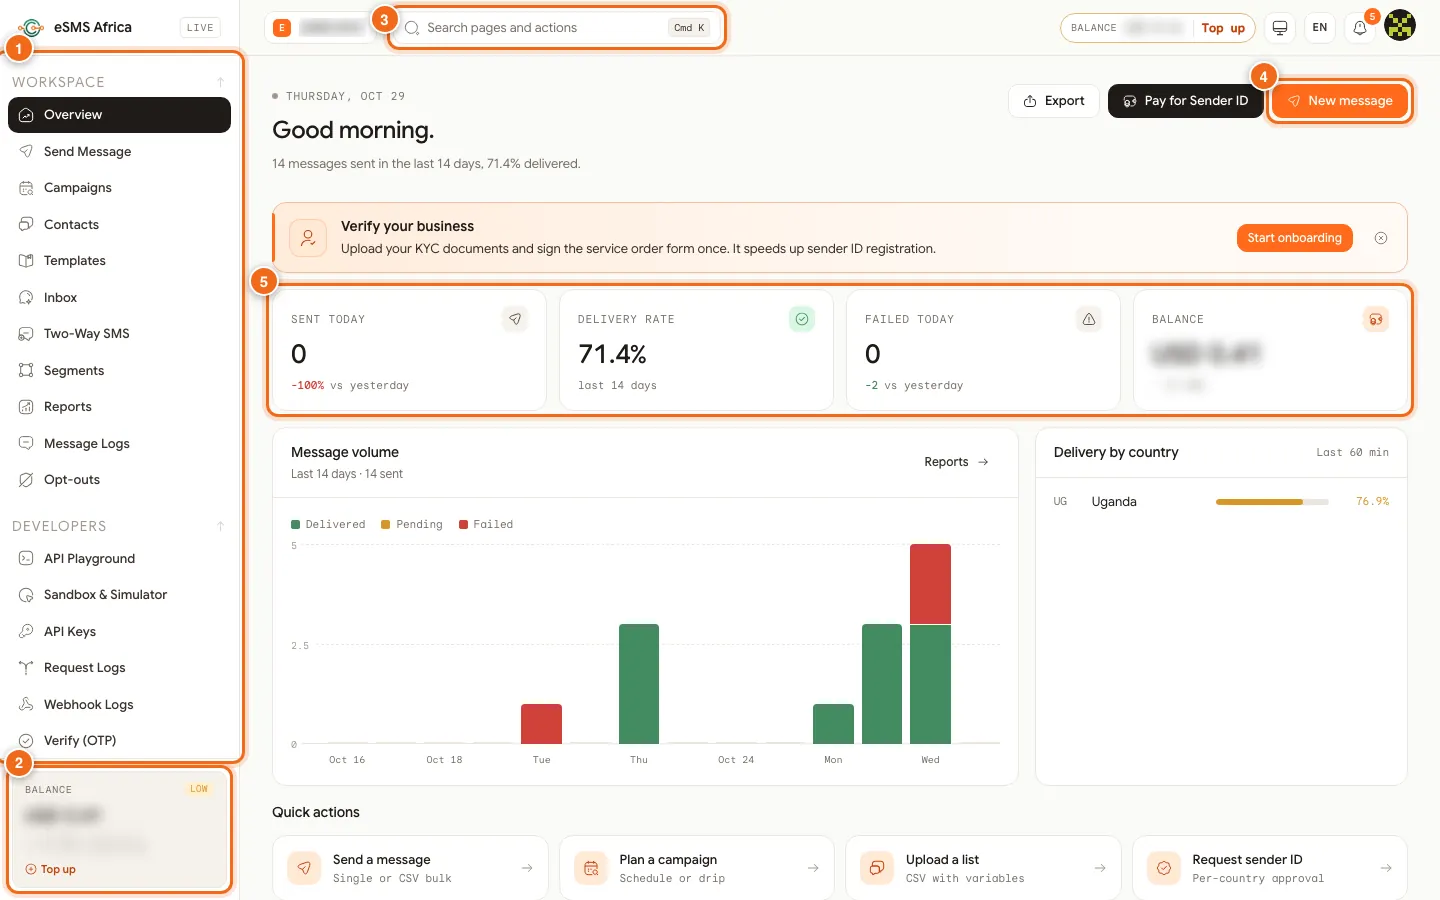Click the Upload a list icon
Image resolution: width=1440 pixels, height=900 pixels.
[x=877, y=868]
